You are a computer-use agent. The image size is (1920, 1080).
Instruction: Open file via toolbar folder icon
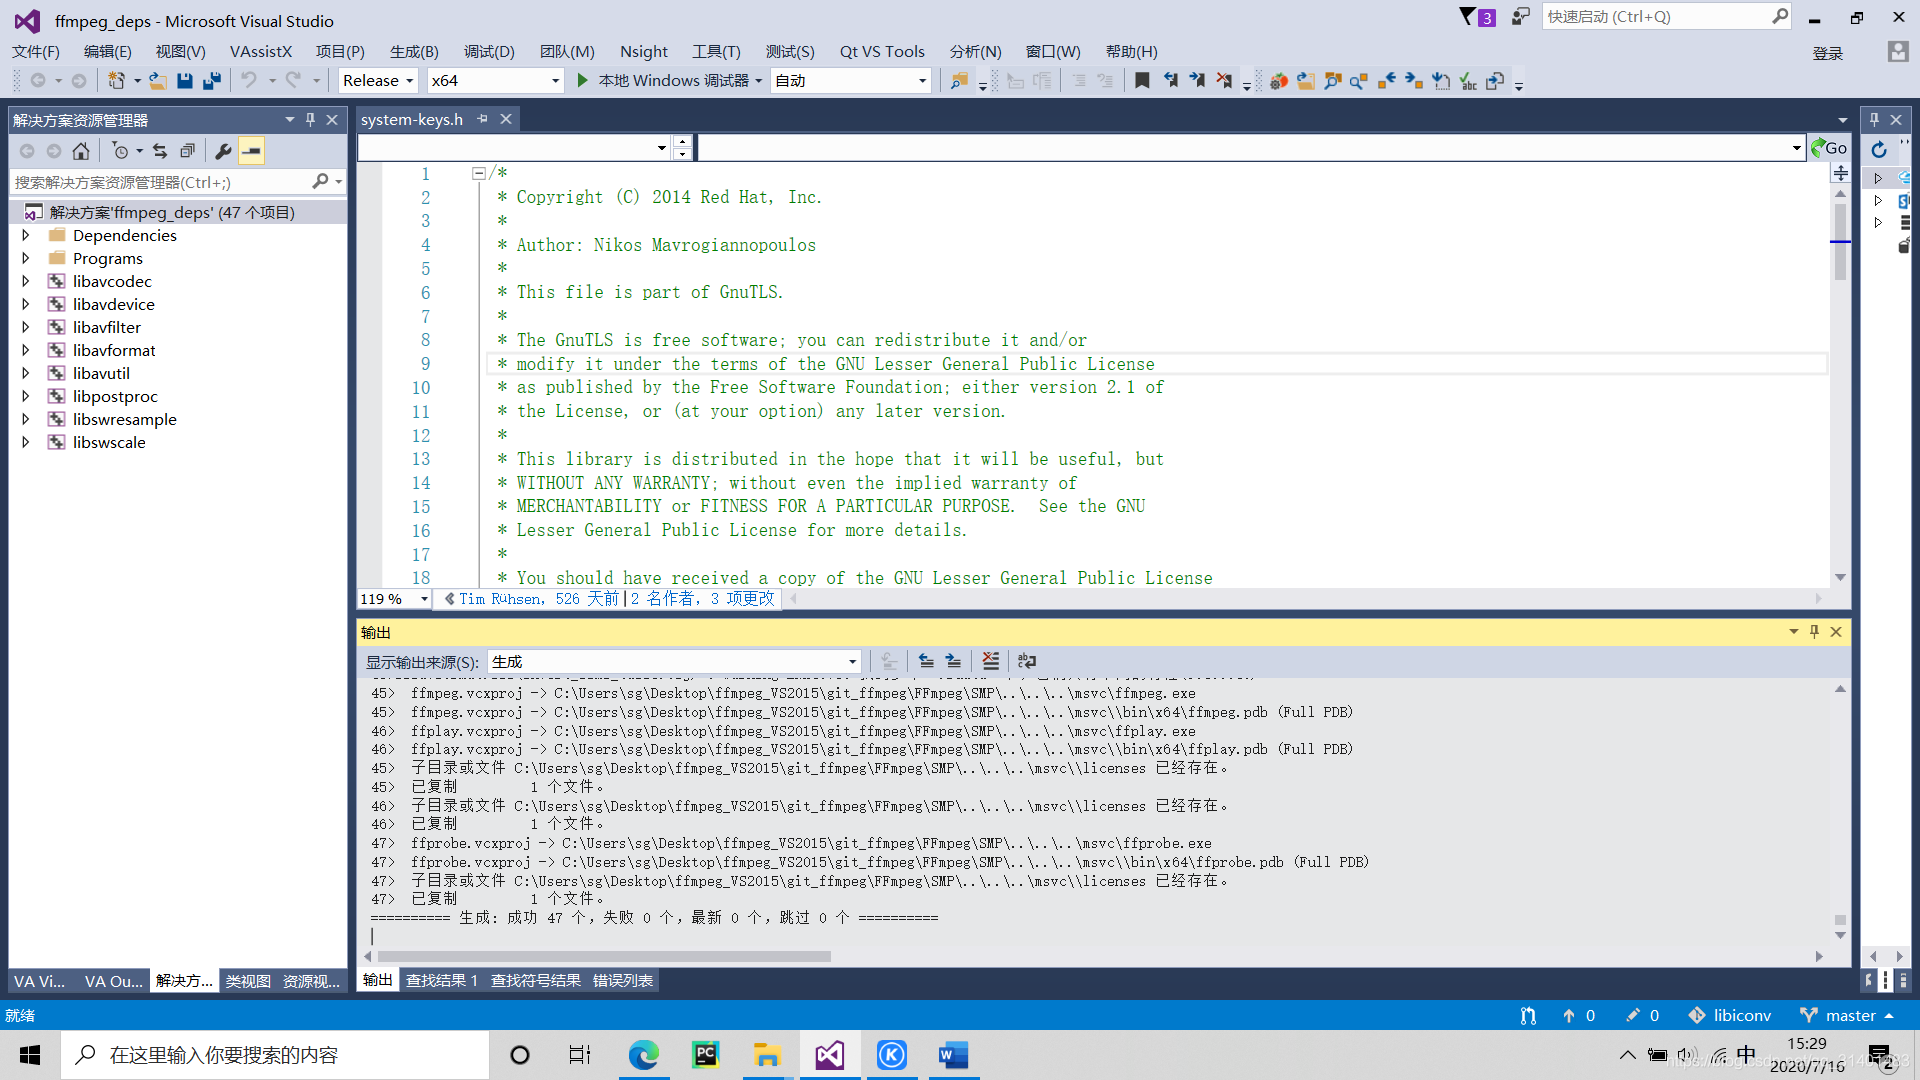(x=158, y=81)
